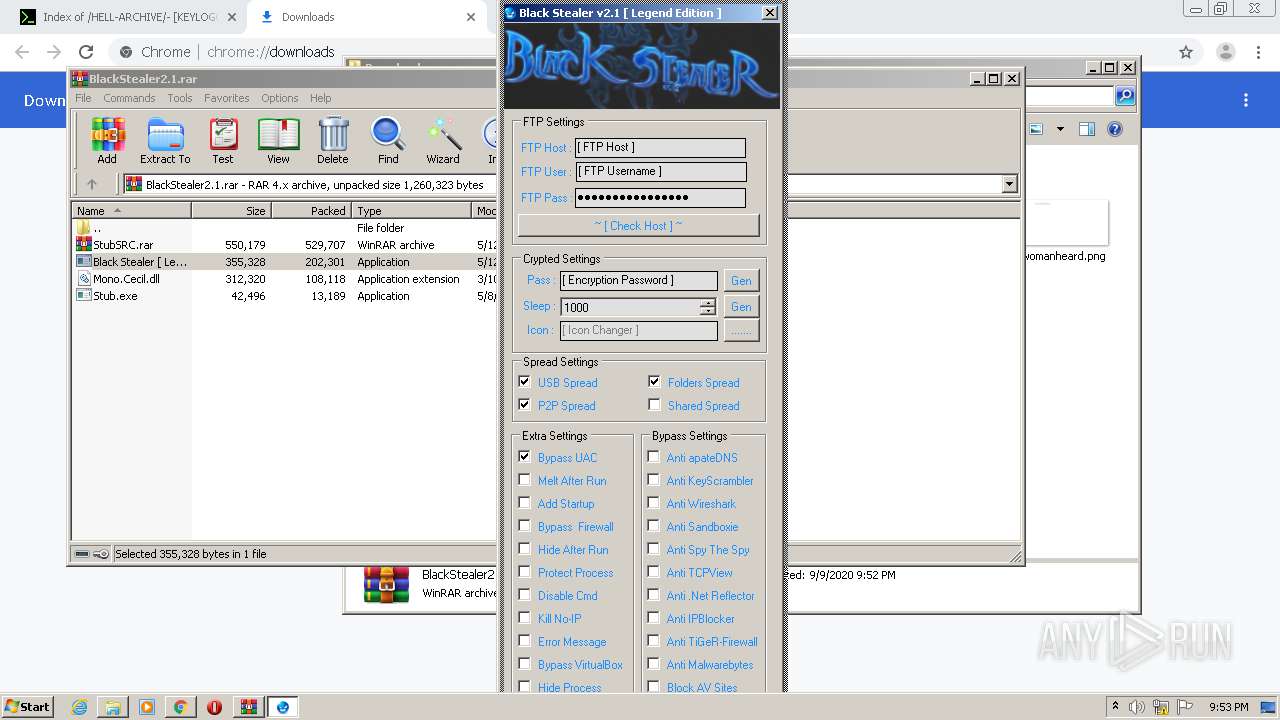Open Internet Explorer from the taskbar
Viewport: 1280px width, 720px height.
pos(80,707)
